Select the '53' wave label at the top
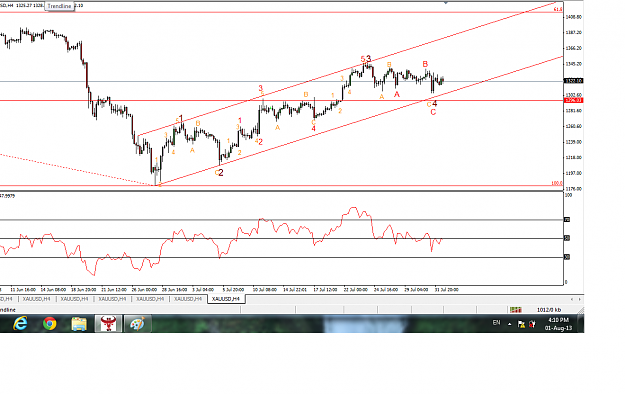The width and height of the screenshot is (625, 394). (366, 59)
